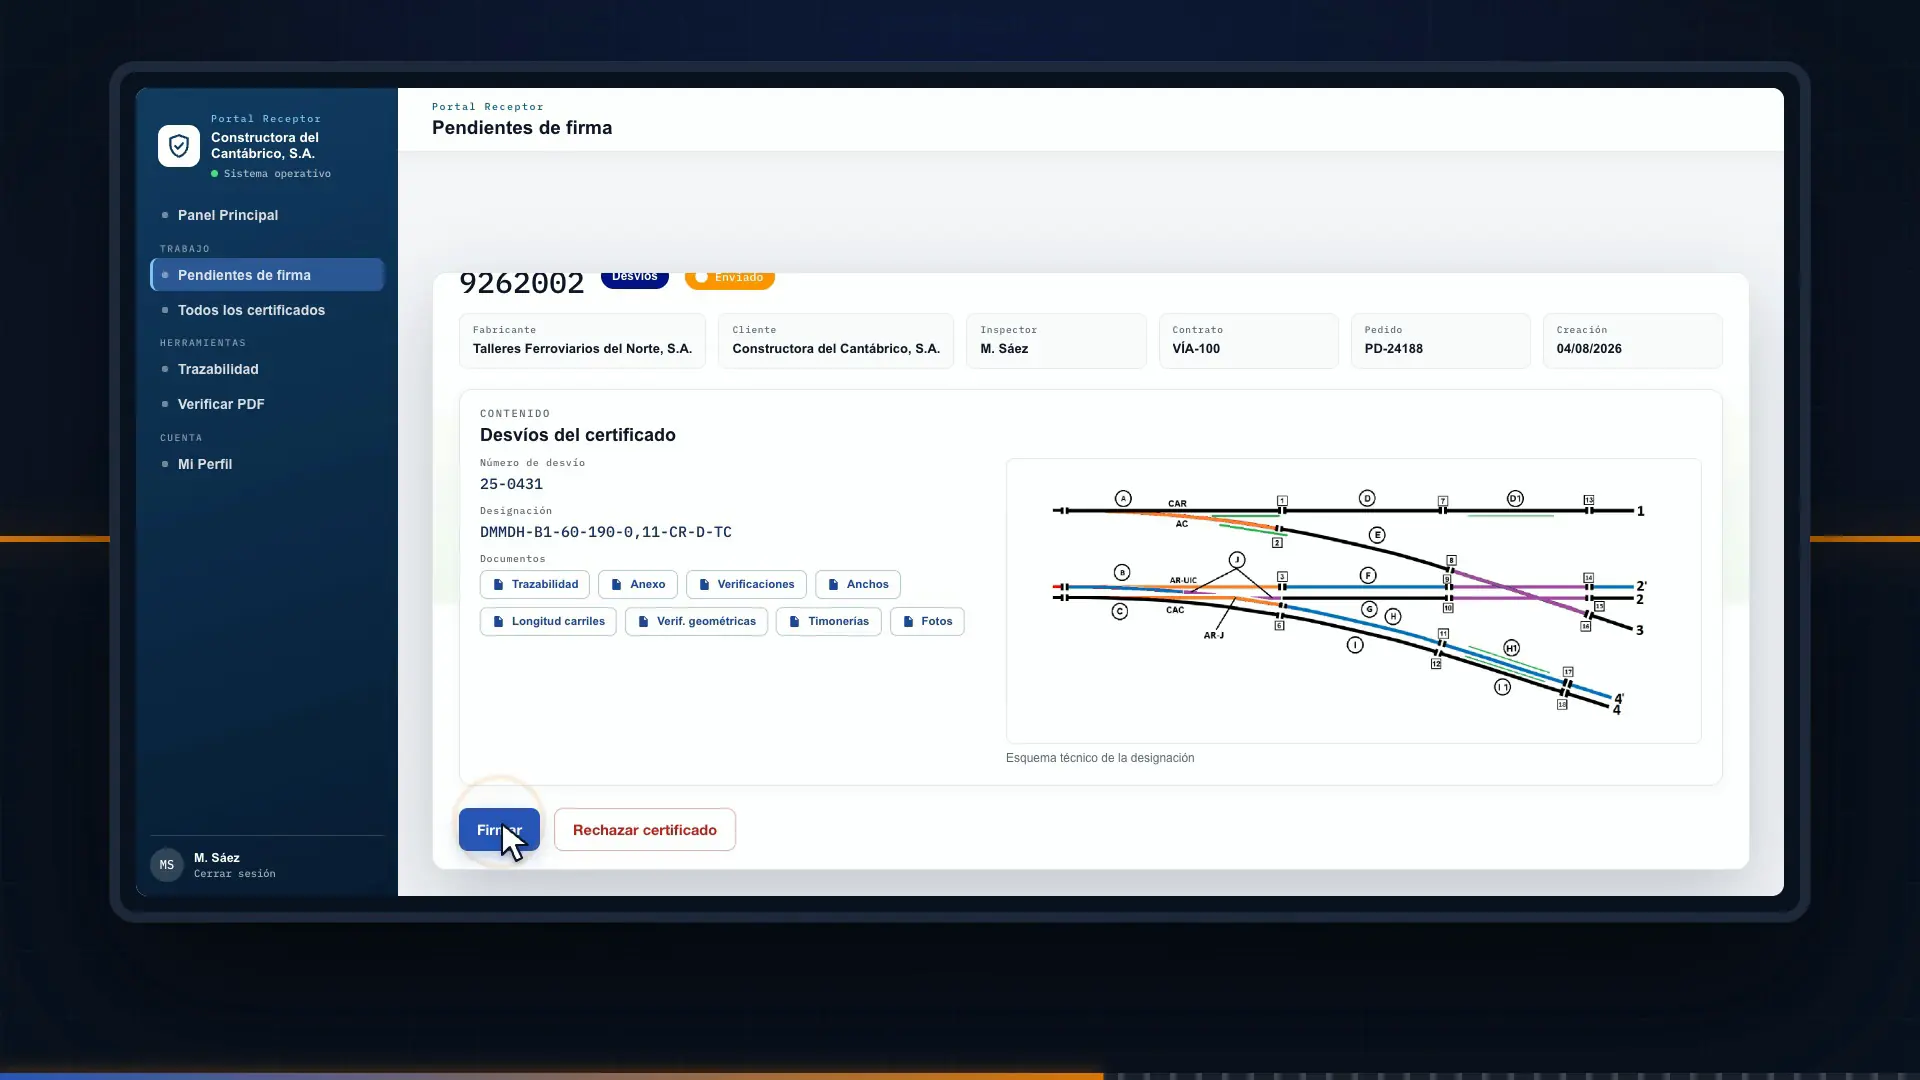The height and width of the screenshot is (1080, 1920).
Task: Click Inspector value M. Sáez
Action: tap(1004, 349)
